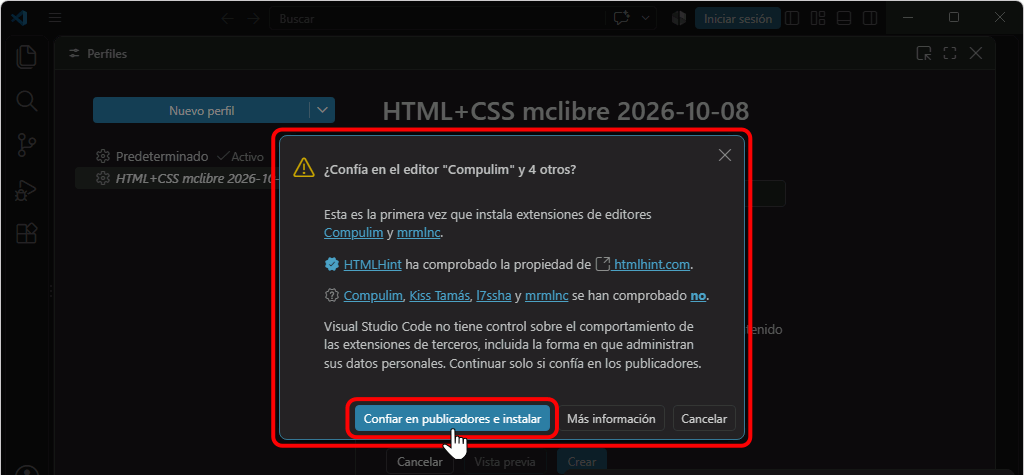The width and height of the screenshot is (1024, 475).
Task: Toggle the primary side bar layout icon
Action: [x=792, y=18]
